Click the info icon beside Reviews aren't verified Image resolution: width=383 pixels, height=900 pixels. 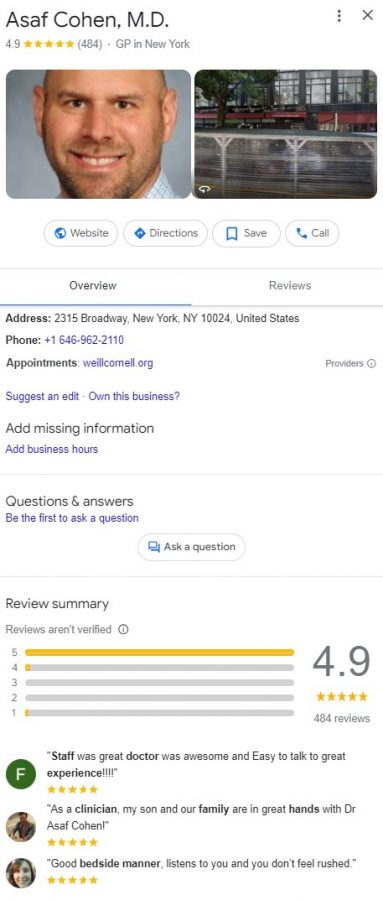pyautogui.click(x=123, y=630)
